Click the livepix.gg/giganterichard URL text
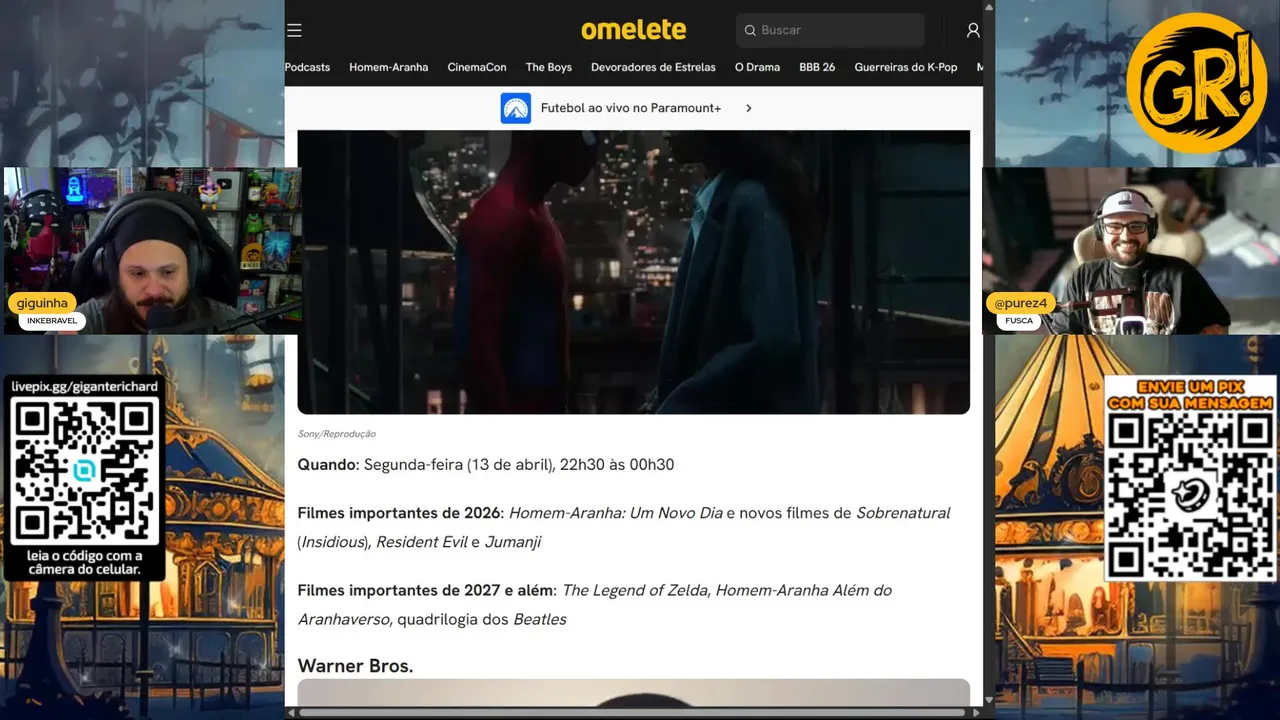The width and height of the screenshot is (1280, 720). [85, 386]
